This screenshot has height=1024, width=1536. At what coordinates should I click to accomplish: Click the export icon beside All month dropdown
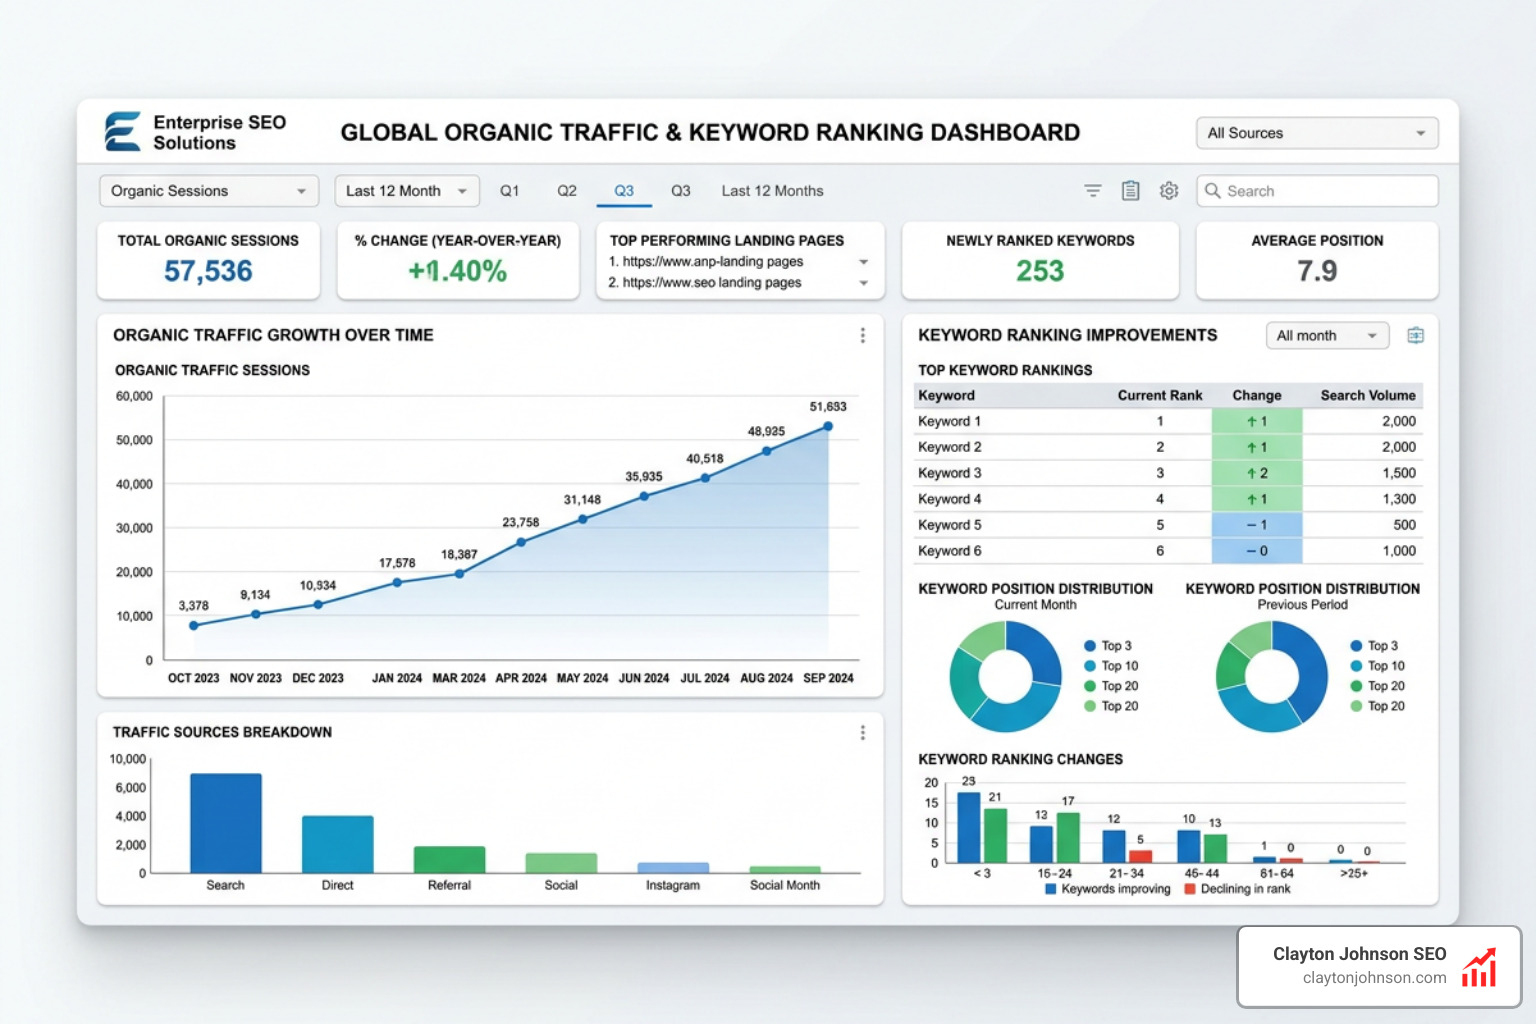pyautogui.click(x=1416, y=335)
